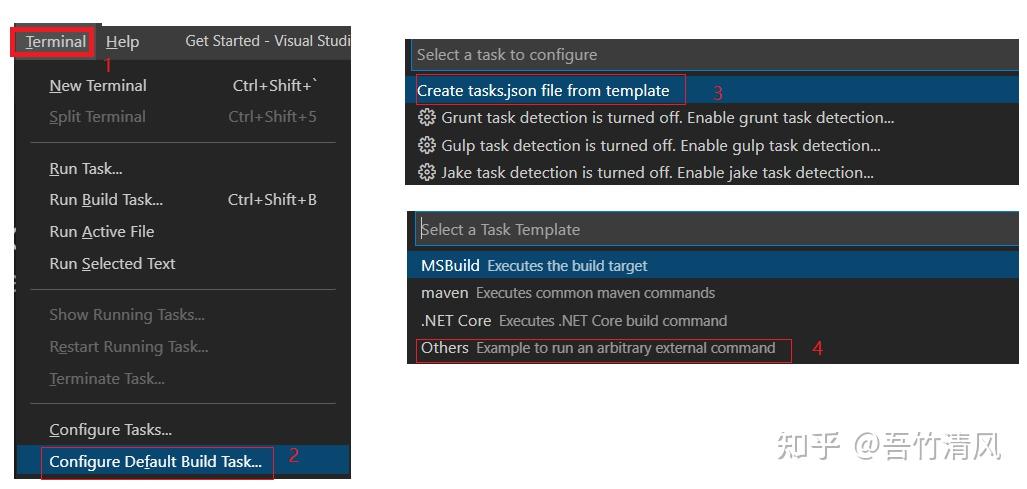1027x489 pixels.
Task: Select maven task template
Action: click(713, 293)
